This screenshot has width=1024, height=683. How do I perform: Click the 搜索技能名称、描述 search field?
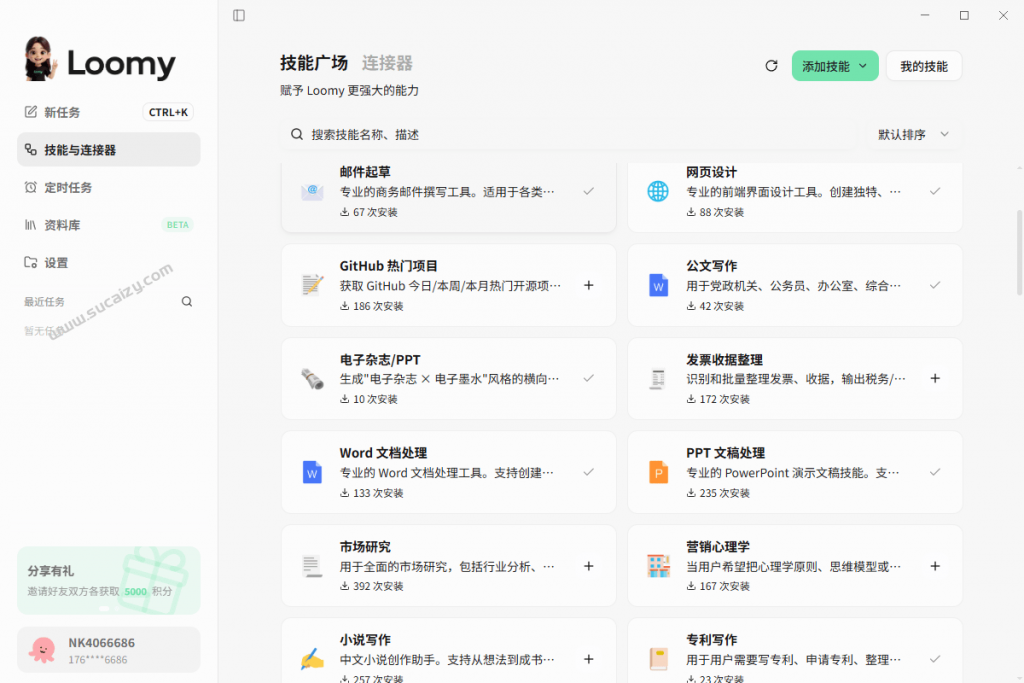coord(568,135)
